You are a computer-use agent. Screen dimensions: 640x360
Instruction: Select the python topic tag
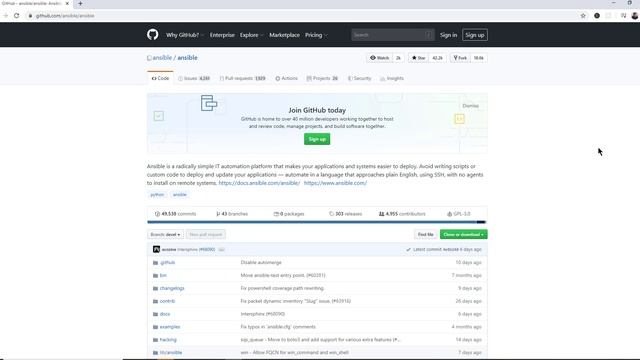tap(157, 195)
